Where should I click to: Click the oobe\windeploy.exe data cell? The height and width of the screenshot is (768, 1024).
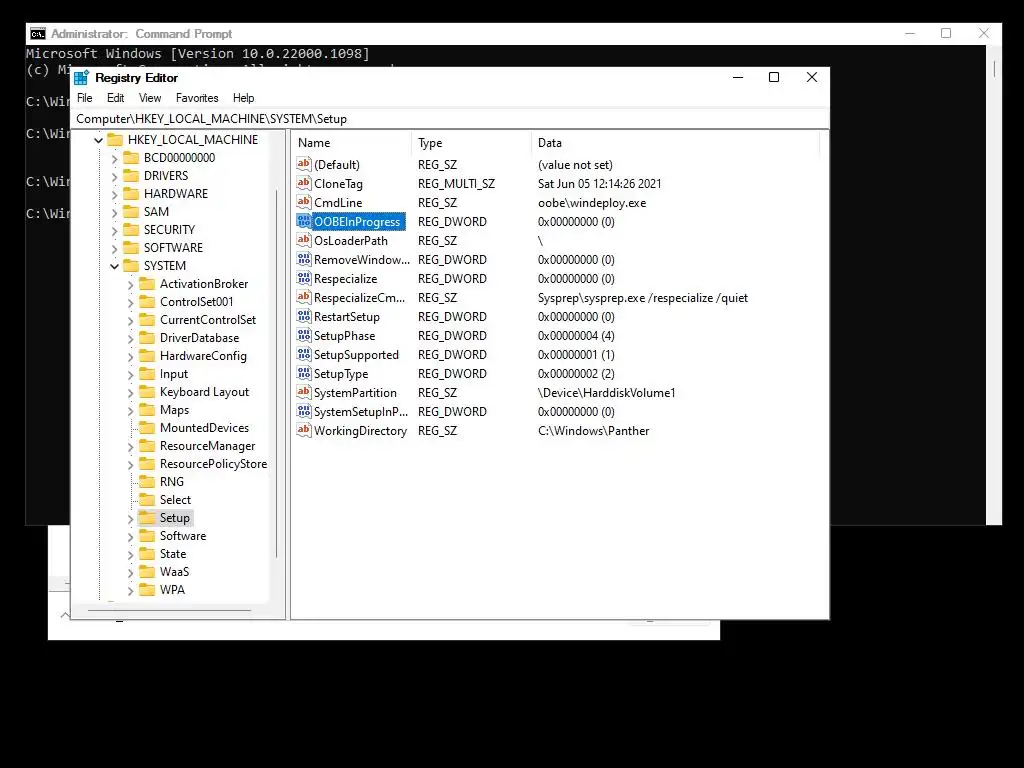tap(592, 202)
